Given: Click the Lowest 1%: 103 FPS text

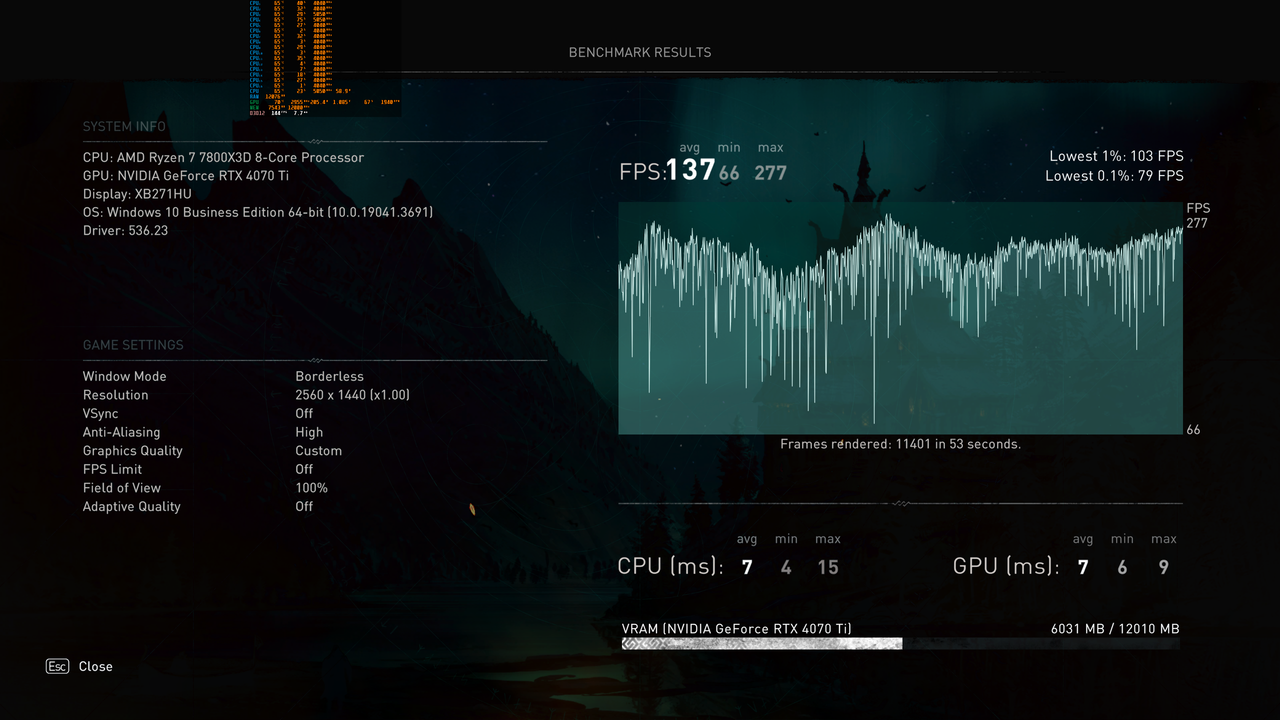Looking at the screenshot, I should pyautogui.click(x=1116, y=156).
